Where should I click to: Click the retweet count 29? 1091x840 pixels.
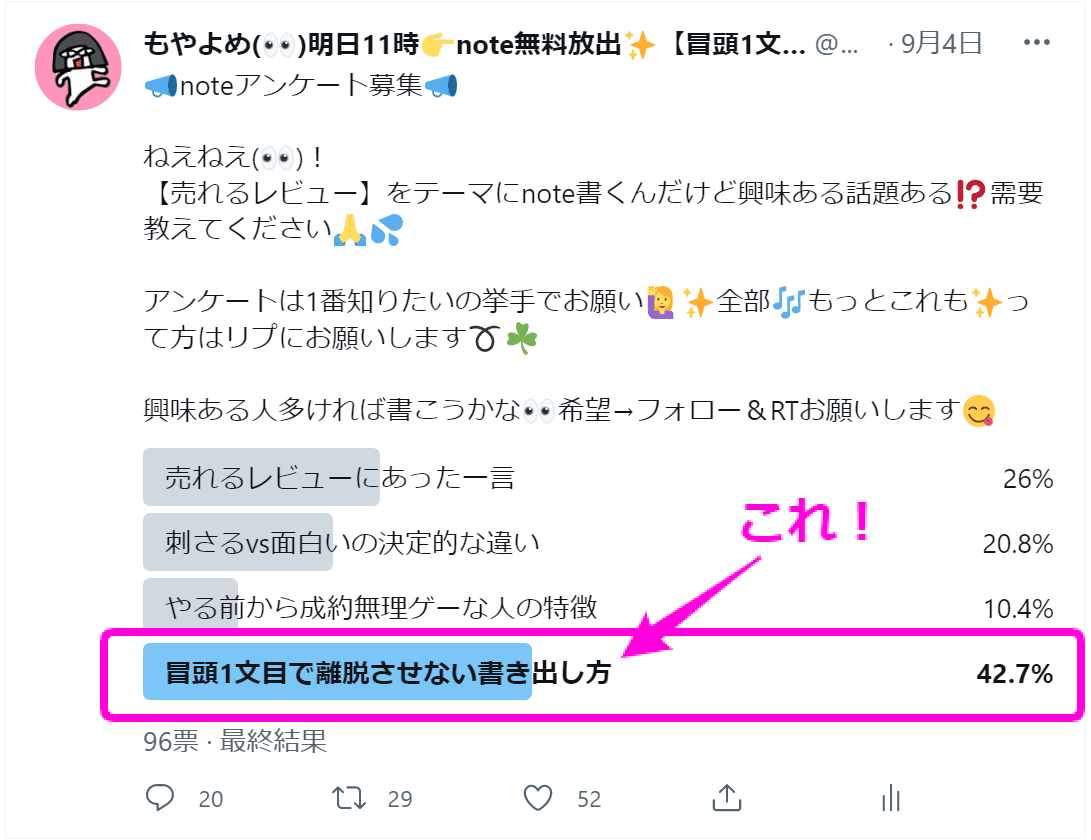[x=399, y=799]
